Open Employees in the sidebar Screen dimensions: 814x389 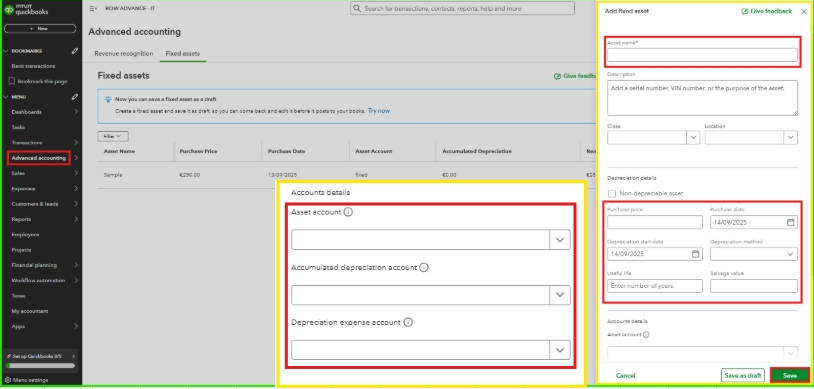pyautogui.click(x=25, y=234)
